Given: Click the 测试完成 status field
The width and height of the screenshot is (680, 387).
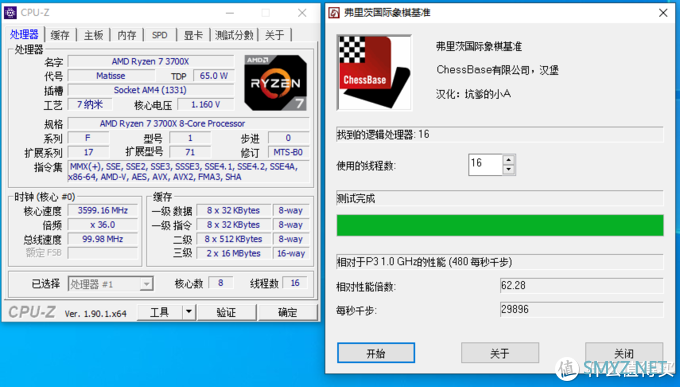Looking at the screenshot, I should pos(500,198).
